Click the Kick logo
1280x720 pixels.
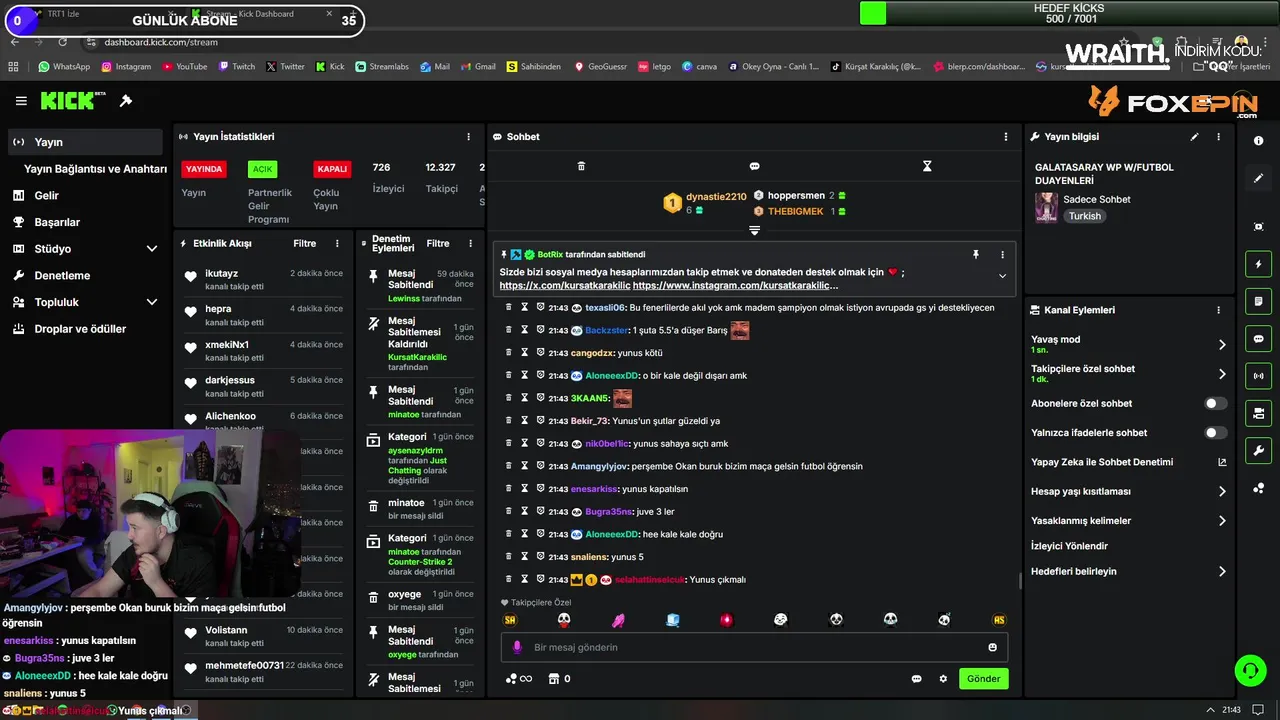point(67,101)
